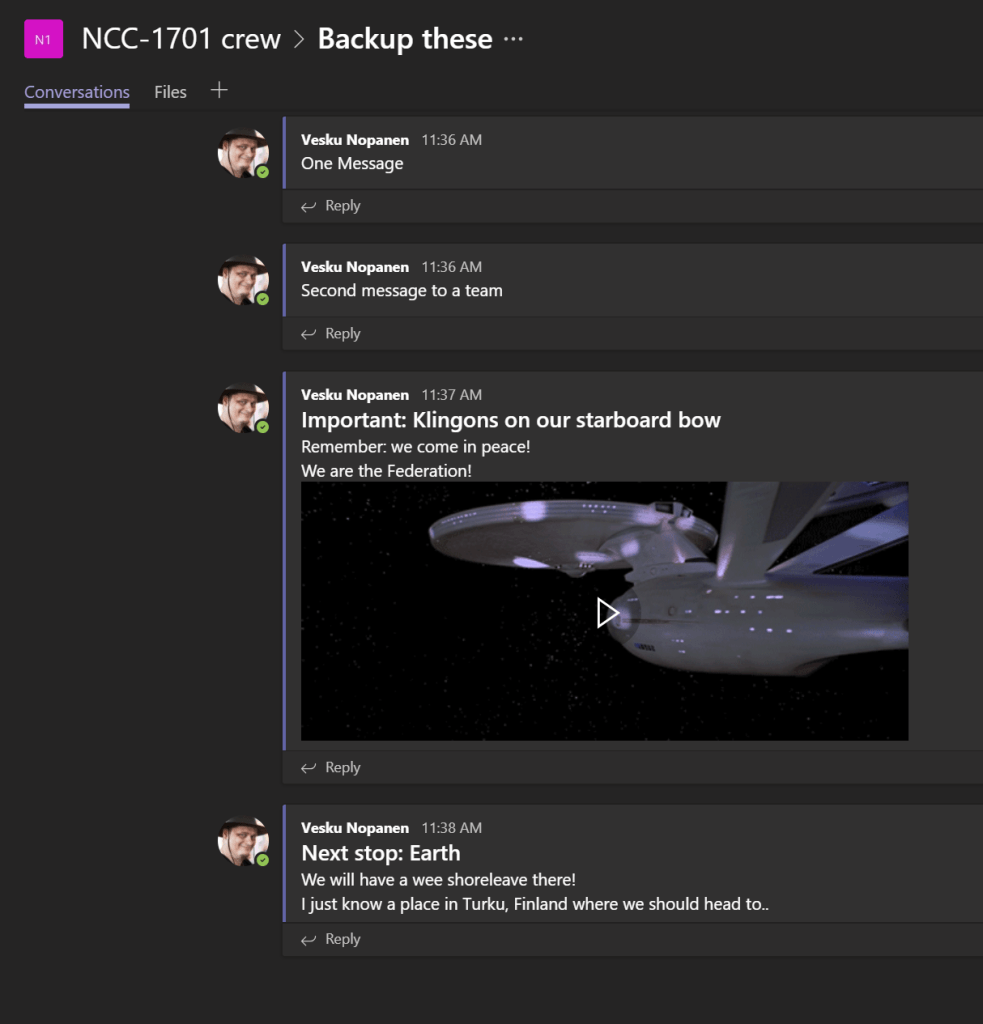This screenshot has height=1024, width=983.
Task: Open the Klingons starboard bow message heading
Action: coord(511,420)
